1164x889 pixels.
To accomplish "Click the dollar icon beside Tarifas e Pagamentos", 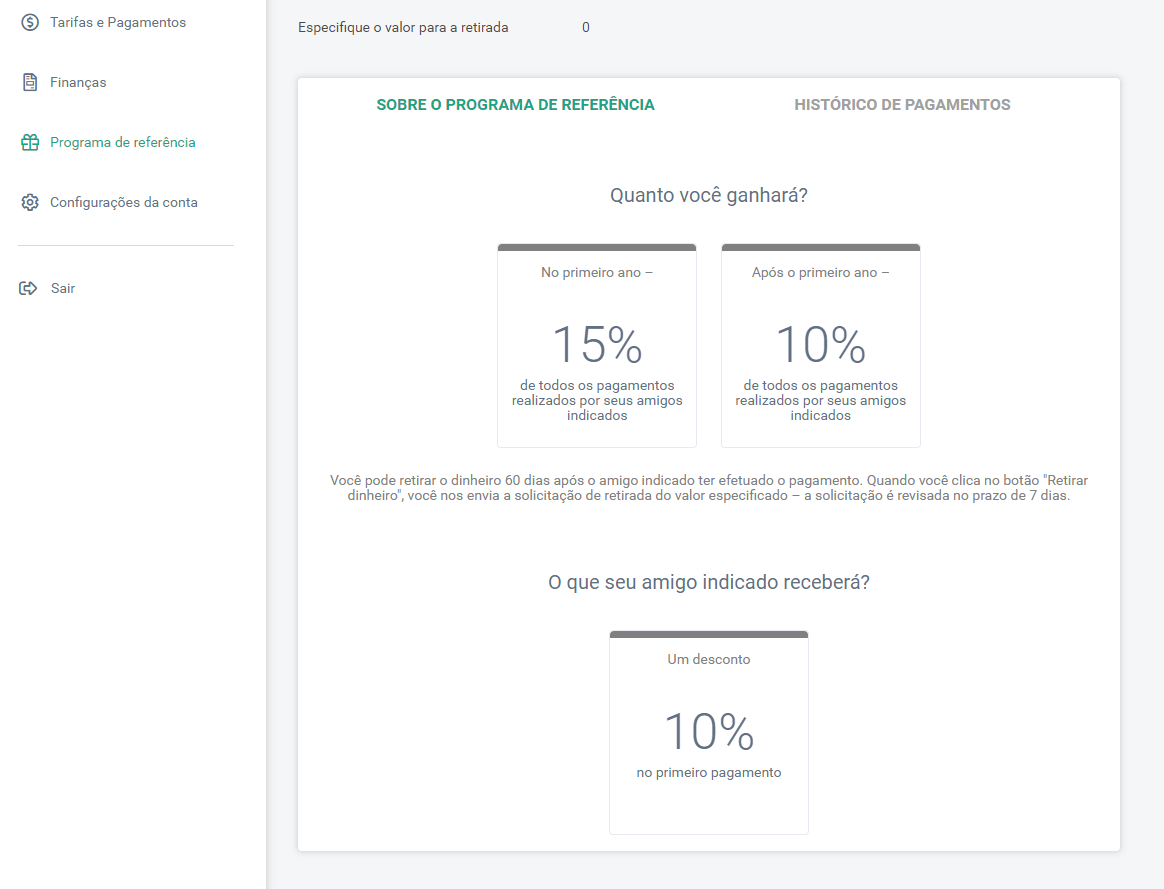I will tap(30, 22).
